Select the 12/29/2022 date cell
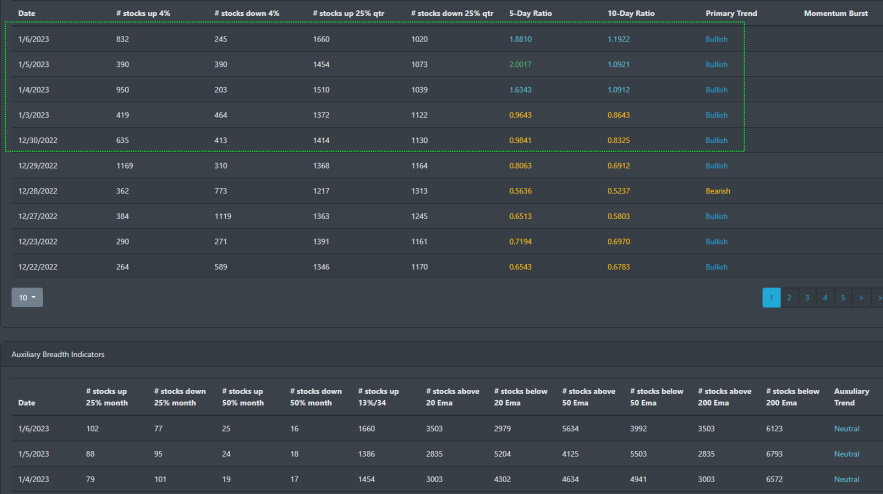883x494 pixels. (38, 166)
